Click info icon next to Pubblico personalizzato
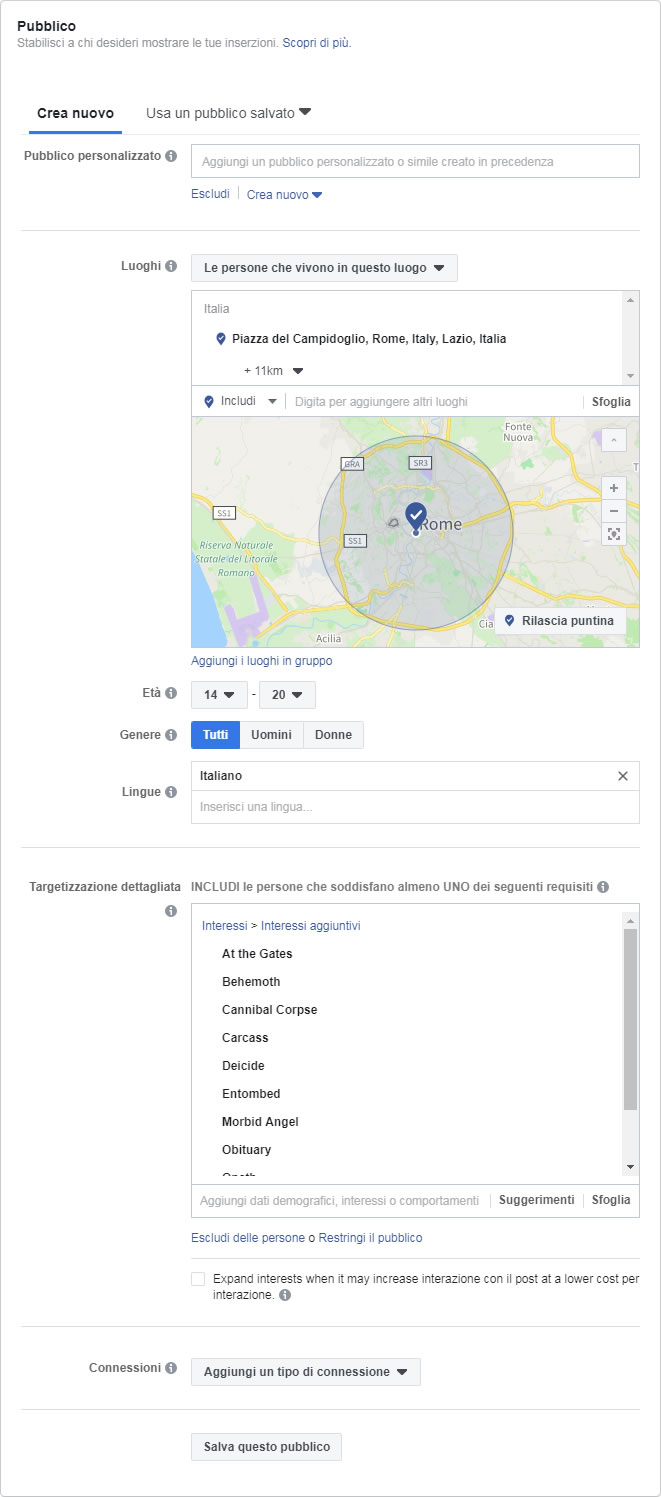The width and height of the screenshot is (661, 1497). (x=171, y=156)
